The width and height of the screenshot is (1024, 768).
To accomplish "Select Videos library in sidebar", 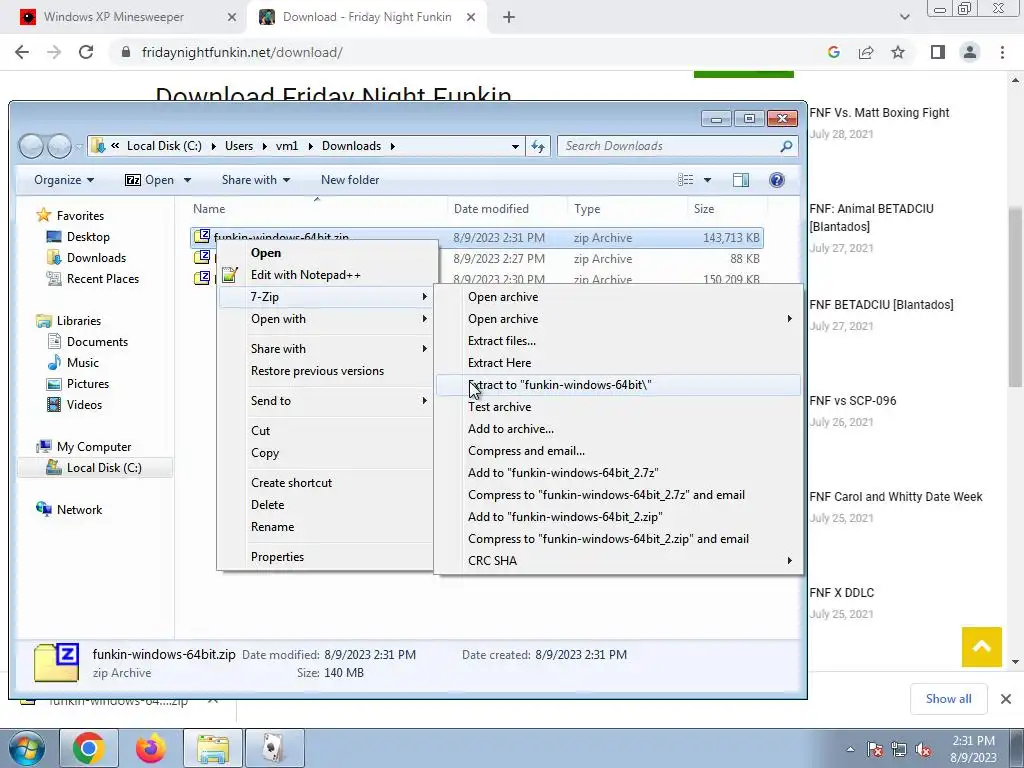I will tap(84, 404).
